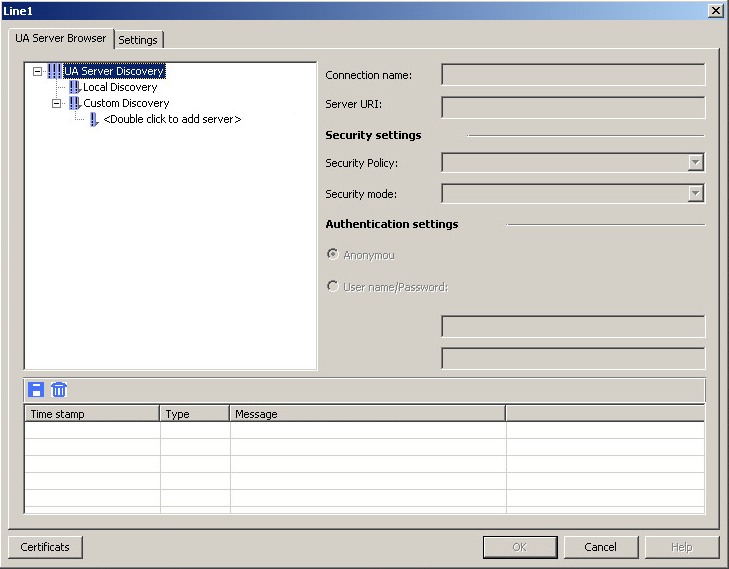This screenshot has width=729, height=569.
Task: Click the Custom Discovery node icon
Action: coord(74,103)
